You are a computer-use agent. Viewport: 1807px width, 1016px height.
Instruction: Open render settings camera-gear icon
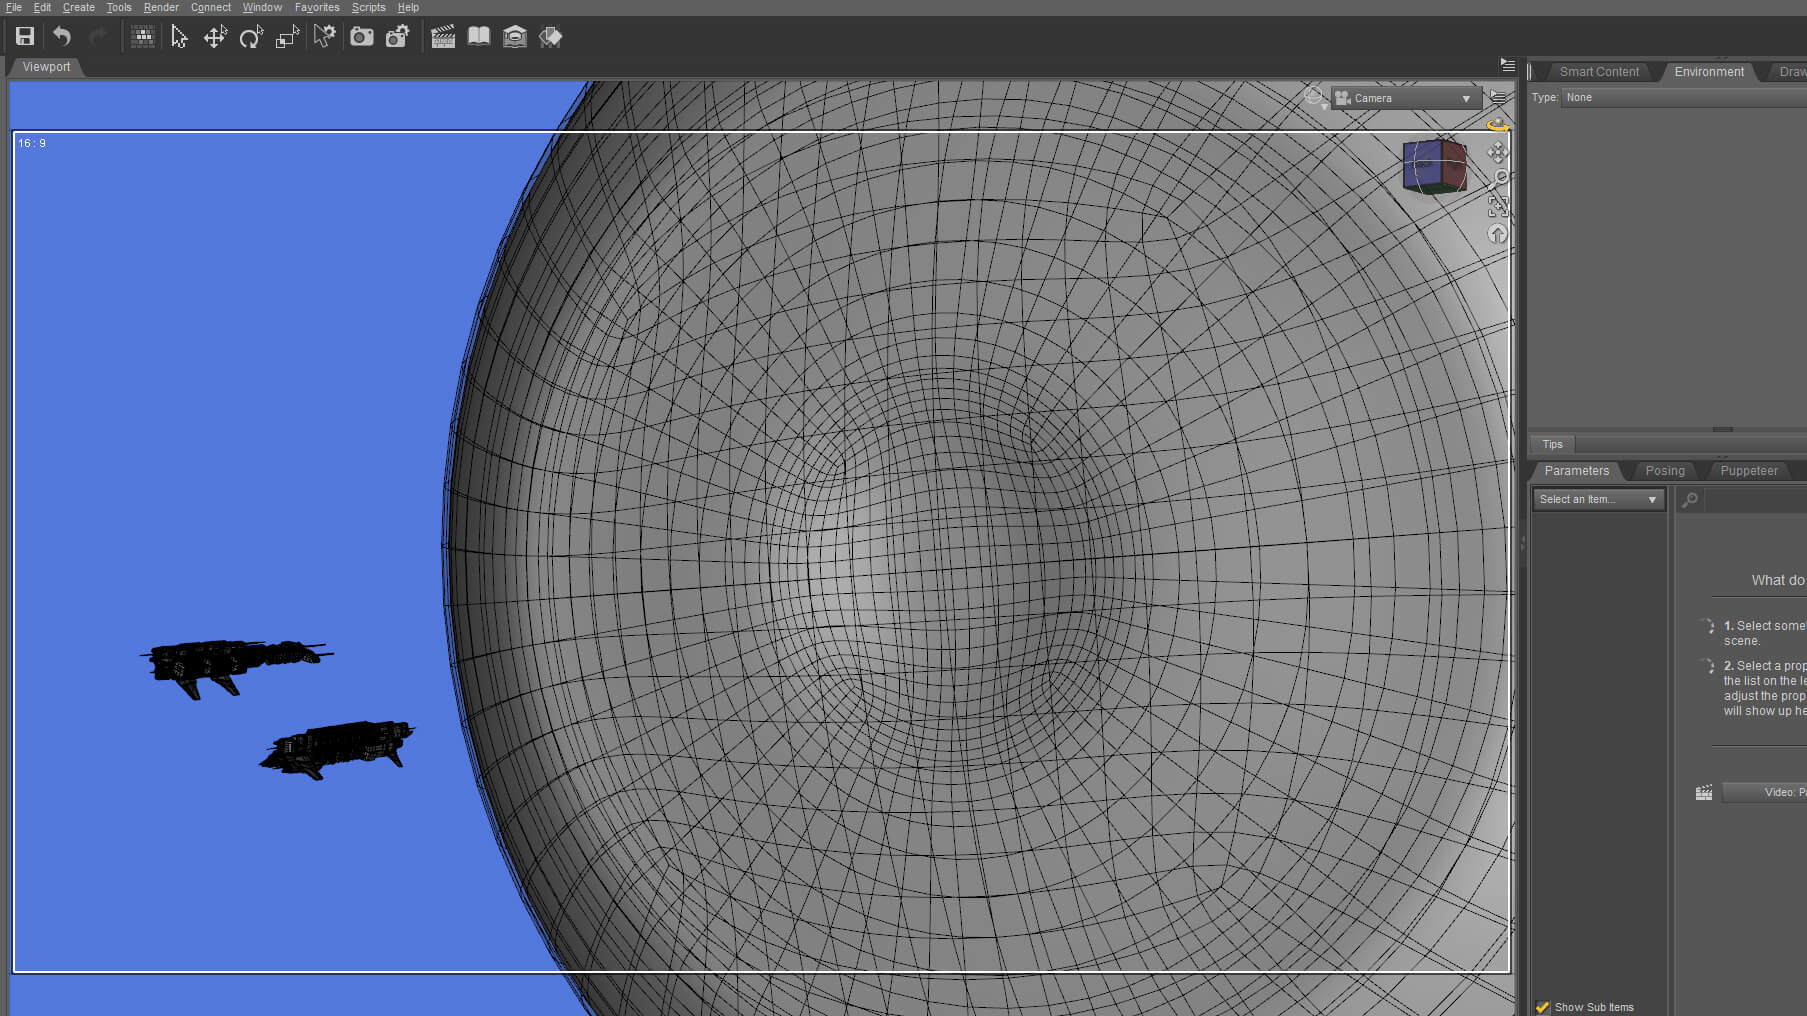point(397,37)
